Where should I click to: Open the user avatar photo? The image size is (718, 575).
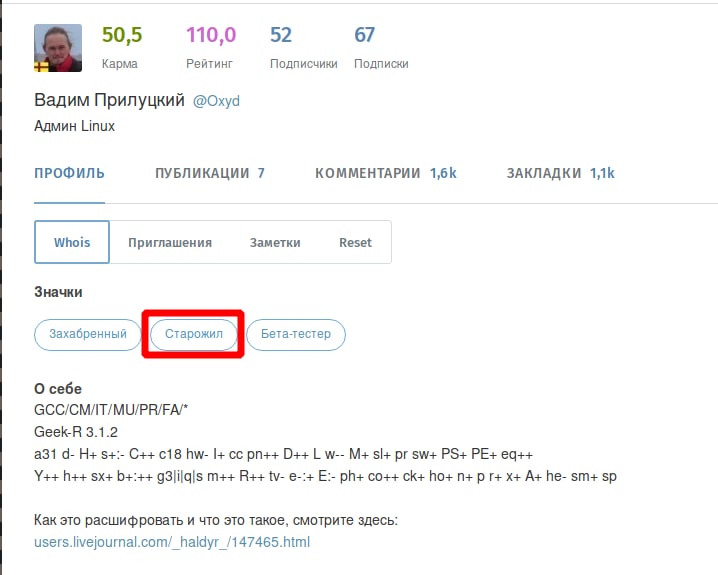(58, 48)
